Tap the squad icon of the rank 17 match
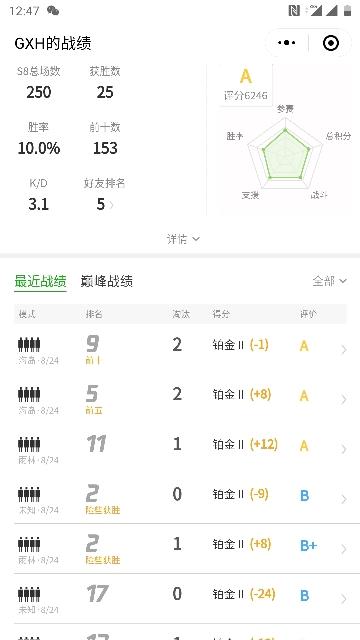 [29, 594]
